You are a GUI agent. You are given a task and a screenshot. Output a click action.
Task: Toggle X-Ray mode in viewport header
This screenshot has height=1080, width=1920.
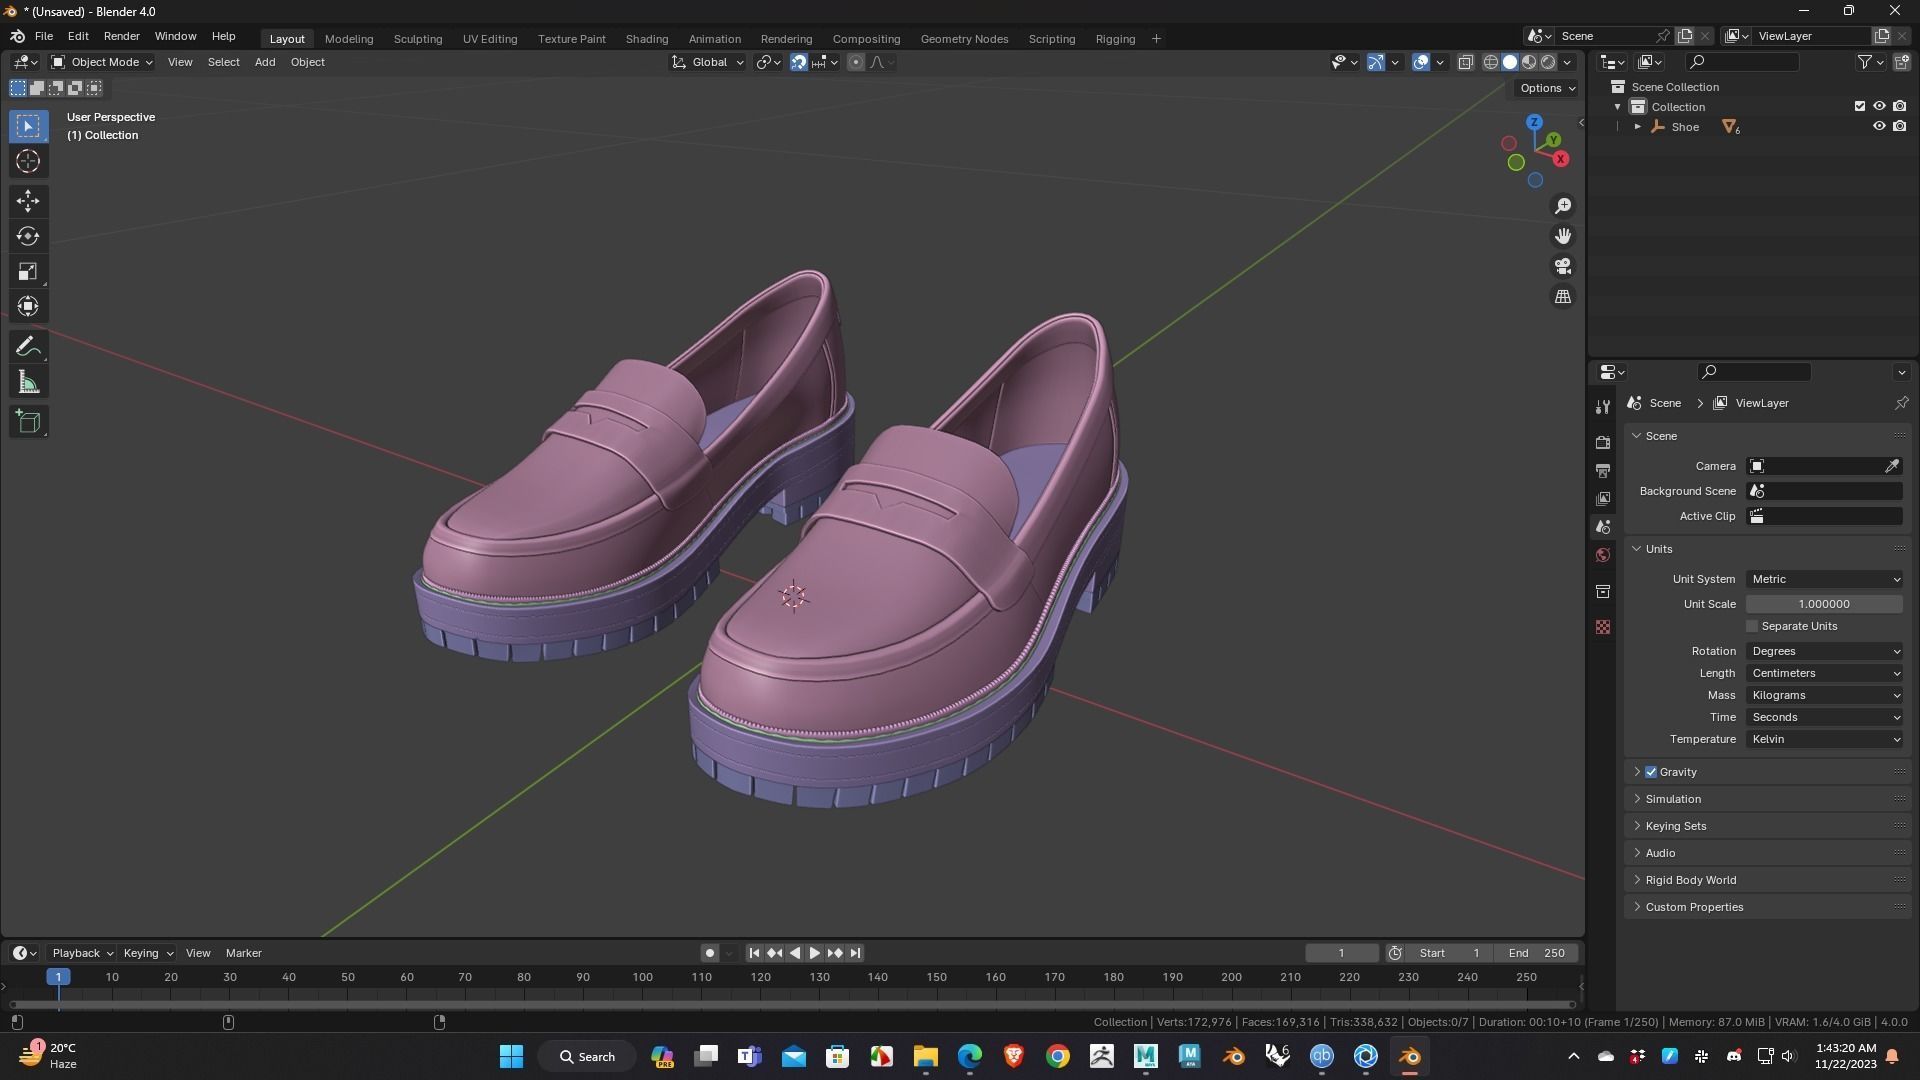coord(1465,62)
